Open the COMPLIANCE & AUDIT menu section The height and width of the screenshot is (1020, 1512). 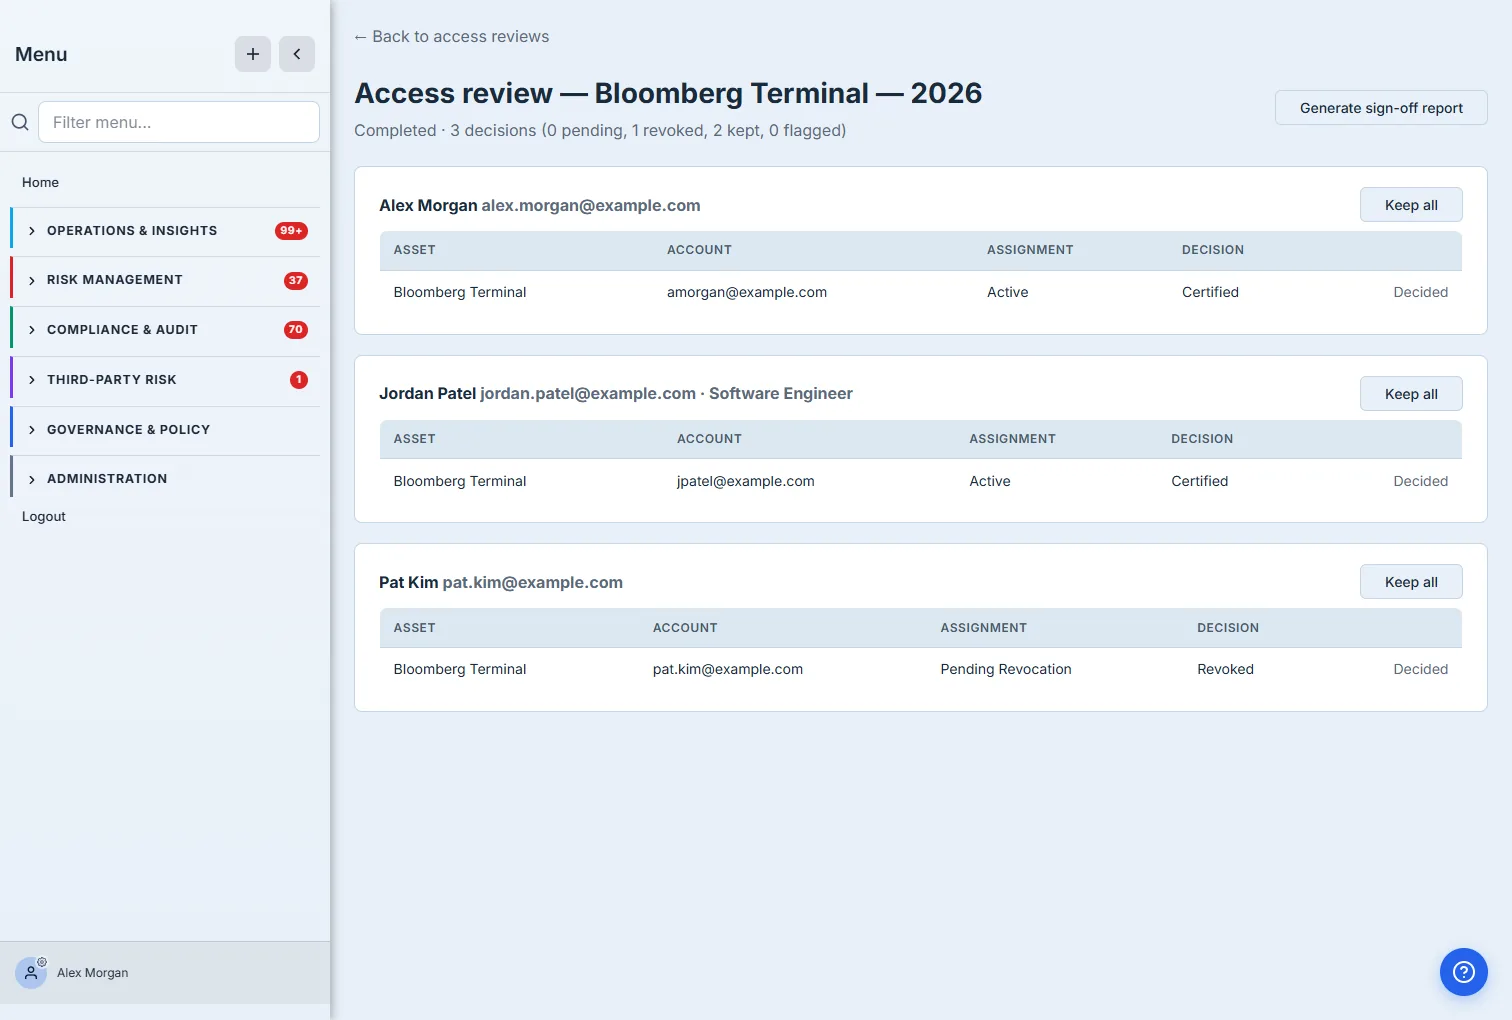click(165, 330)
